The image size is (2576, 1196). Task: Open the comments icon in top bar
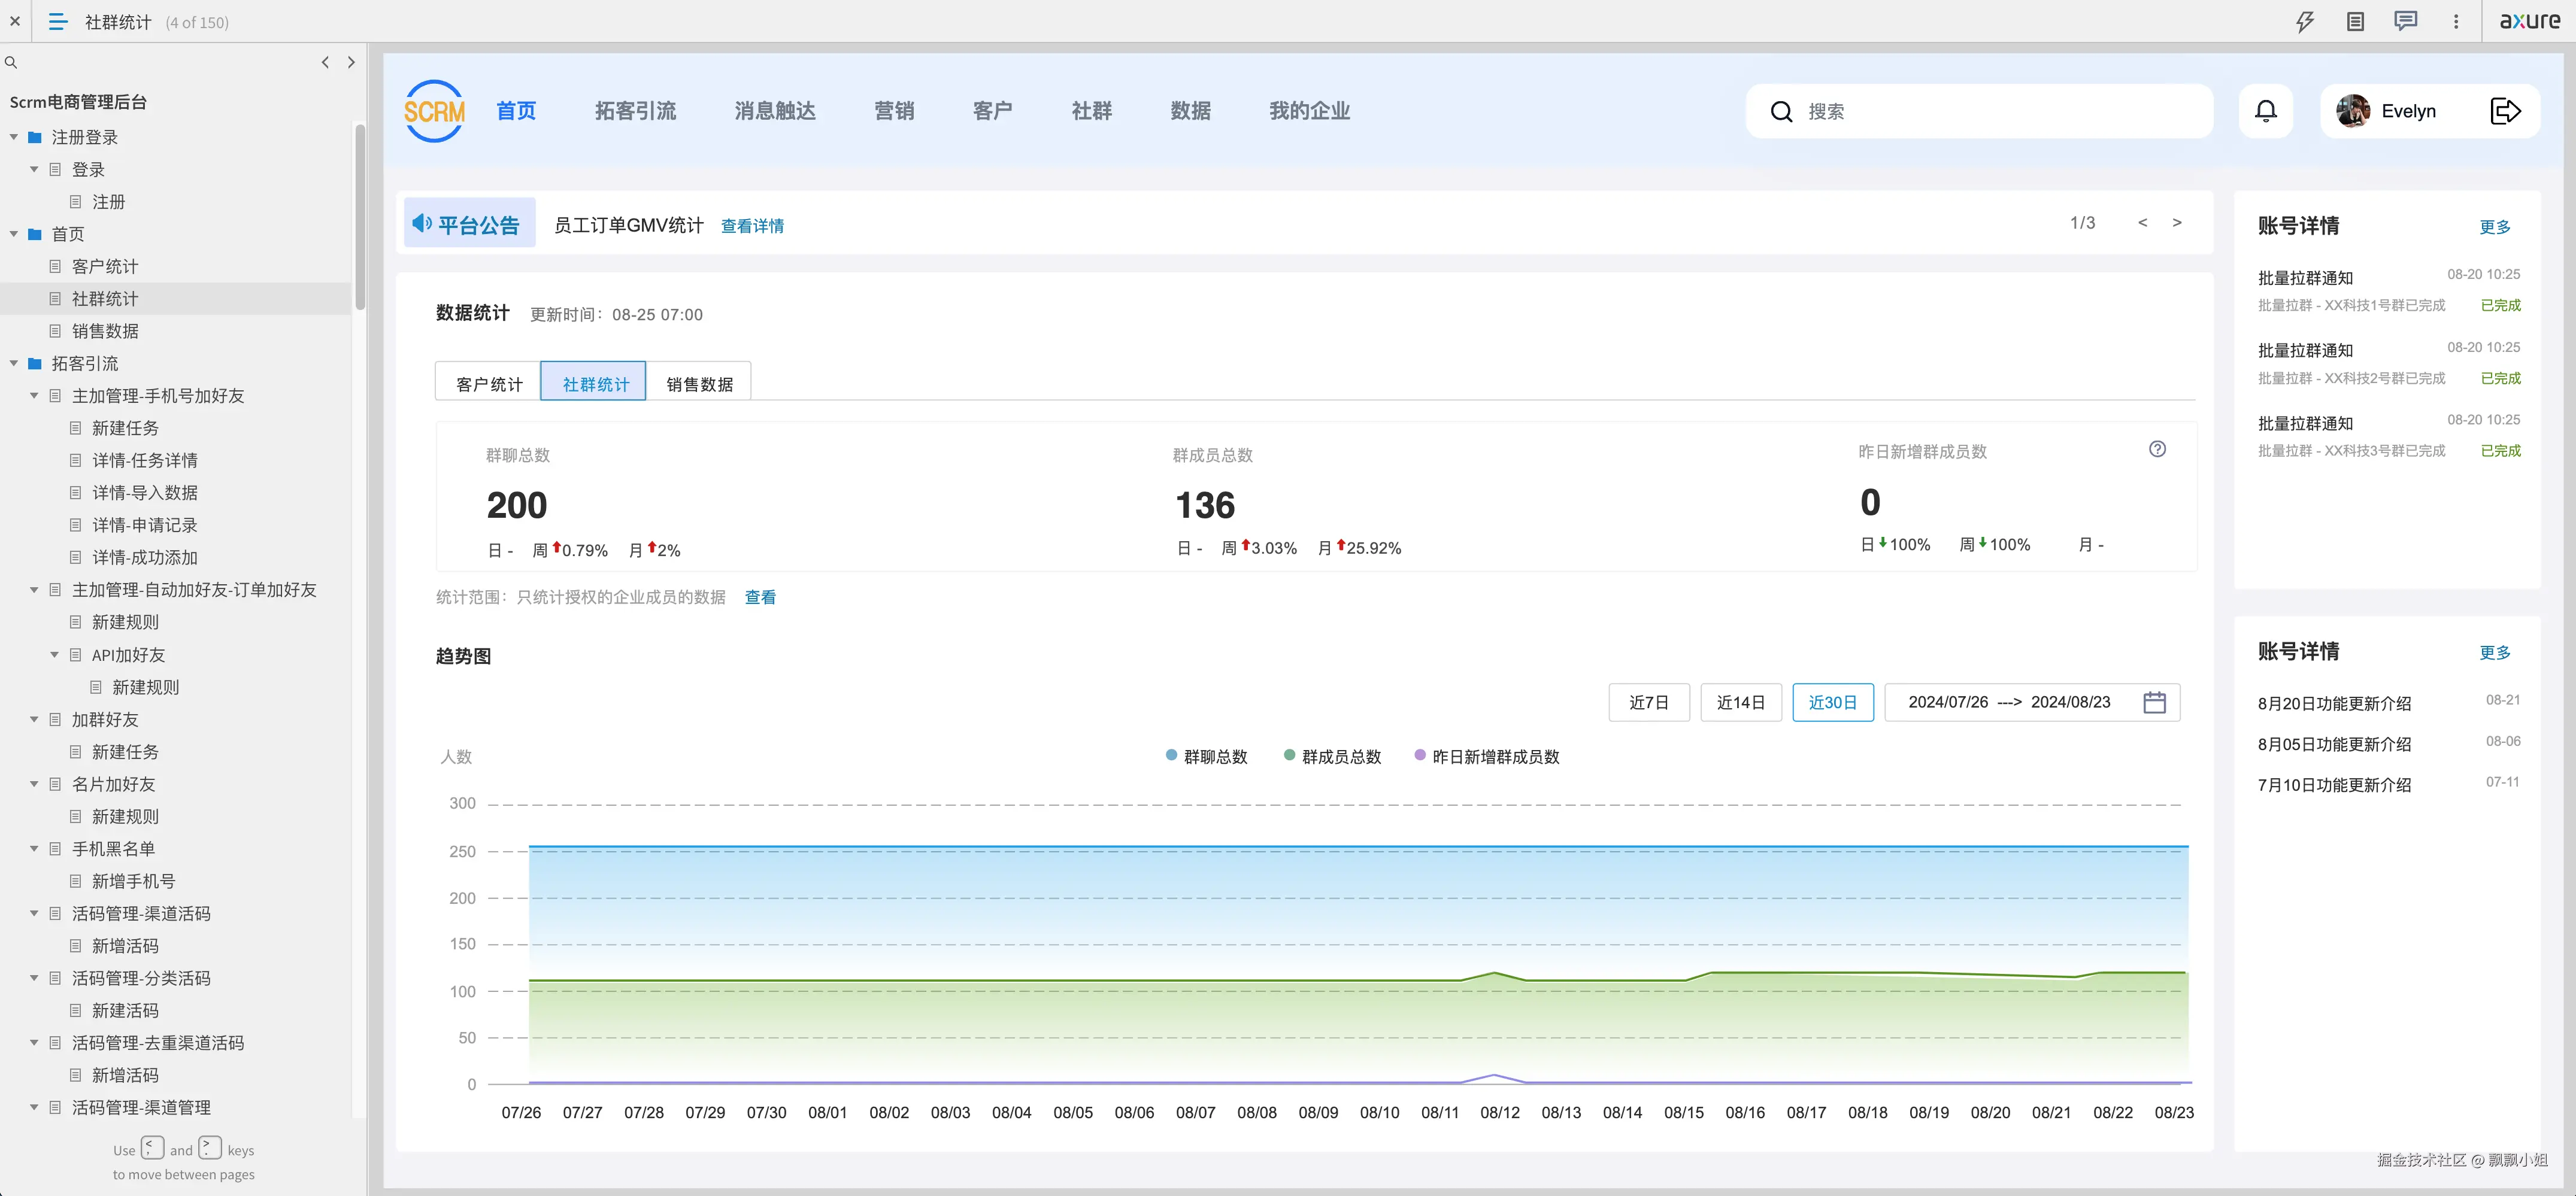2405,21
